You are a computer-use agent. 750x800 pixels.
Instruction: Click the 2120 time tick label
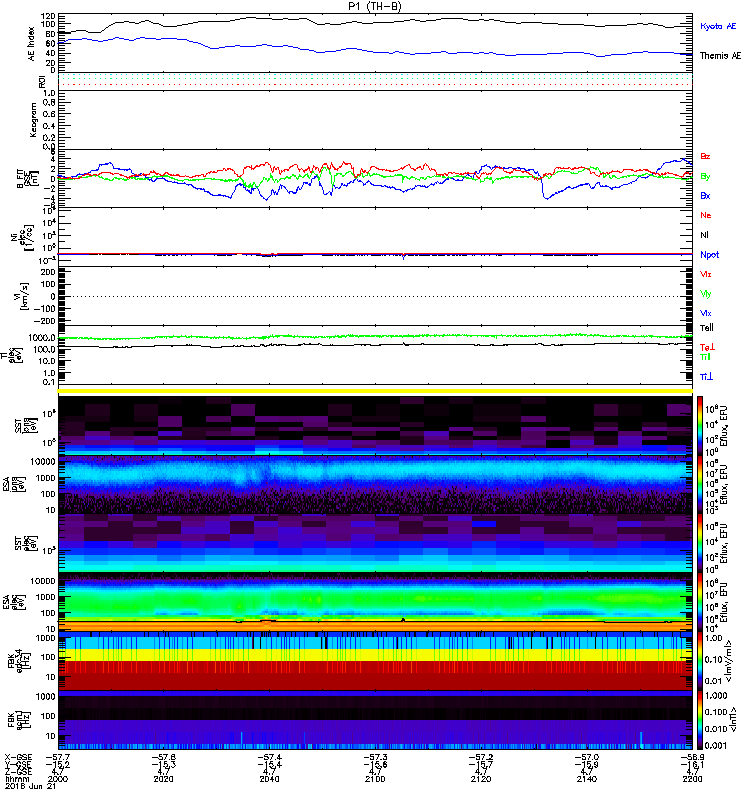tap(481, 779)
